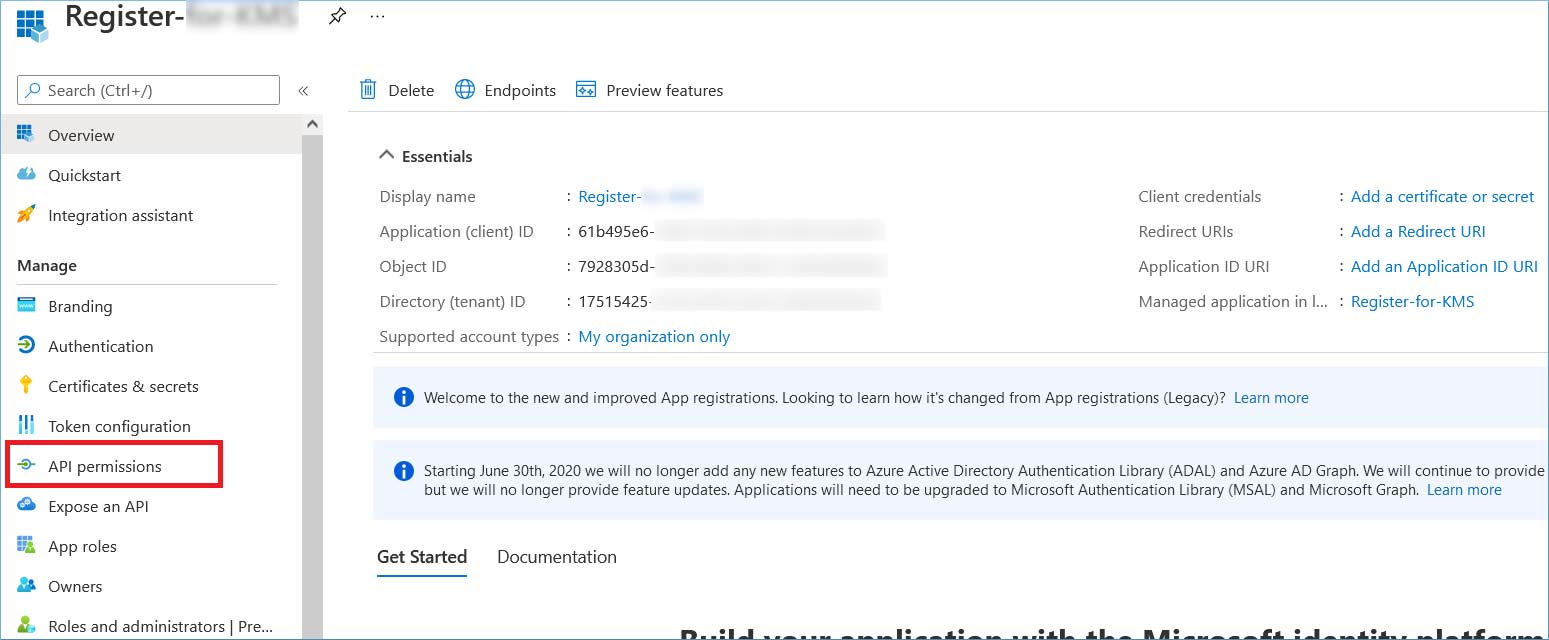
Task: Click the info icon beside the ADAL notice
Action: 403,471
